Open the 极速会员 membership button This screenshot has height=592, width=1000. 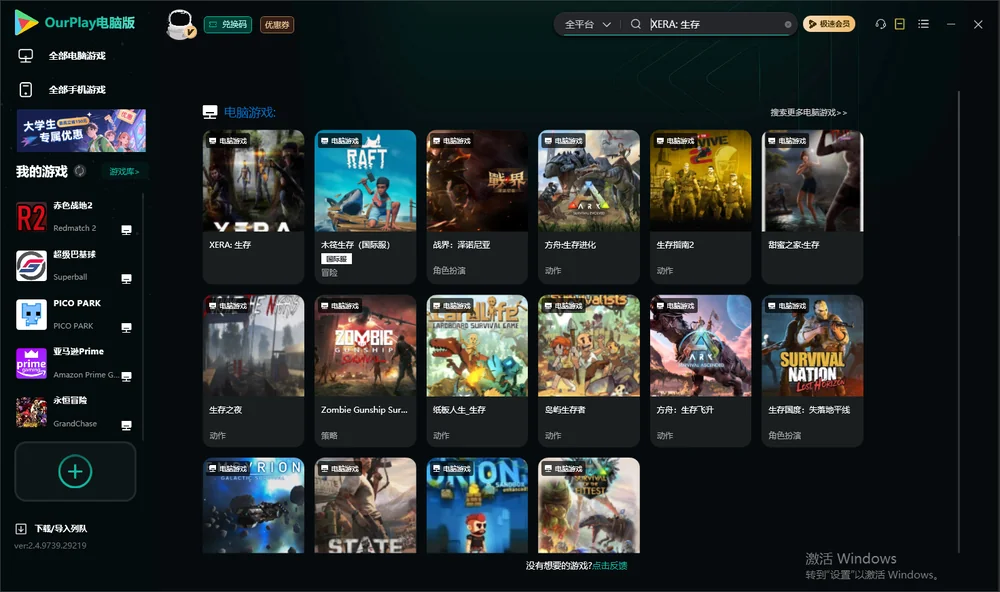coord(828,24)
